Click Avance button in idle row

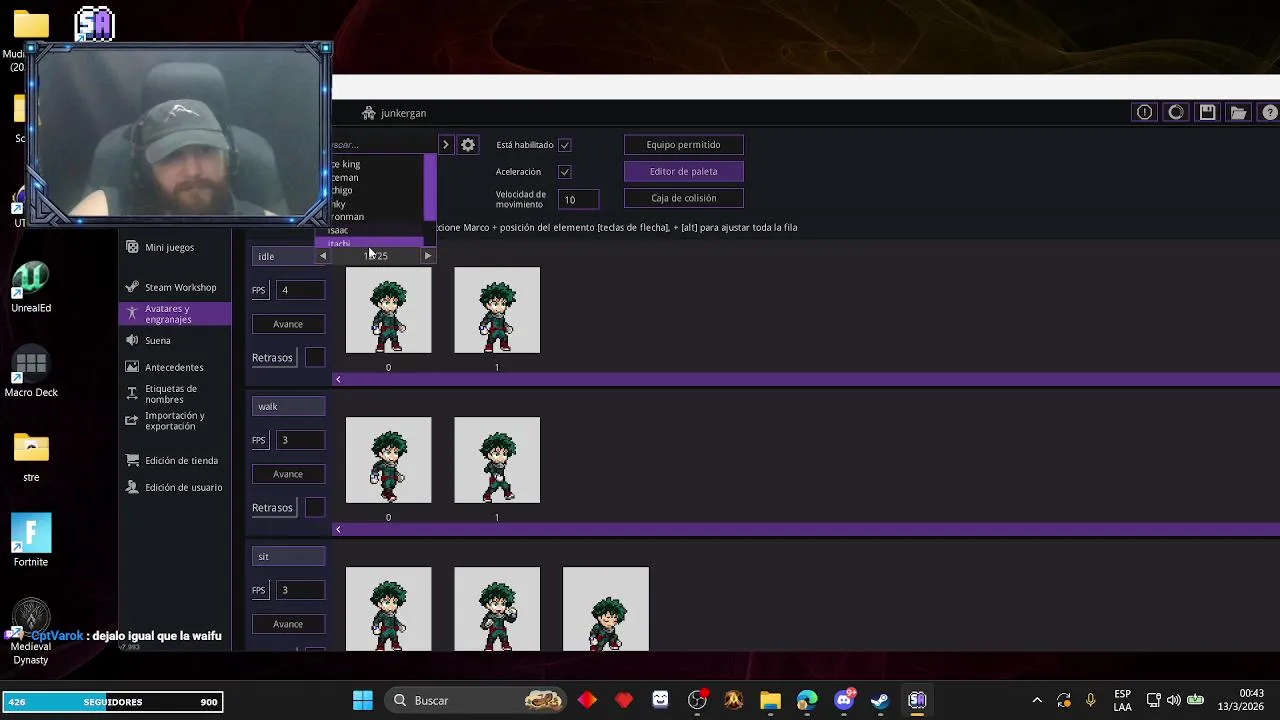(x=288, y=324)
